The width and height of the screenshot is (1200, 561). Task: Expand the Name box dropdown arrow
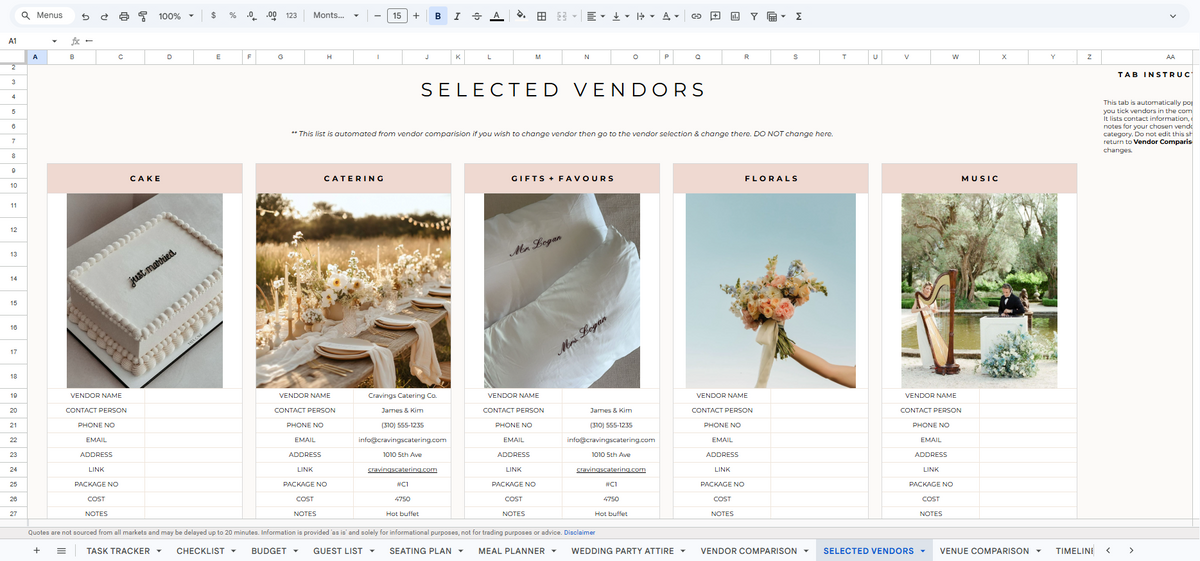coord(54,41)
